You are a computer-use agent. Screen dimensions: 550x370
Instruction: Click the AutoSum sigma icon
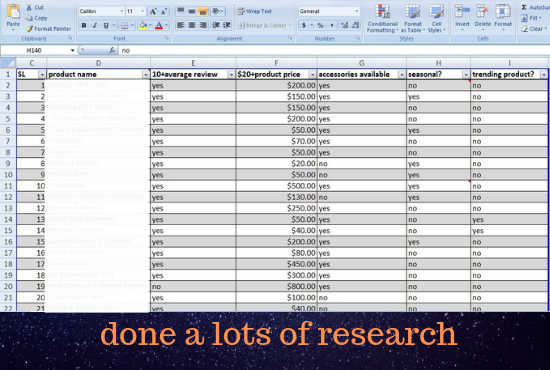[524, 7]
